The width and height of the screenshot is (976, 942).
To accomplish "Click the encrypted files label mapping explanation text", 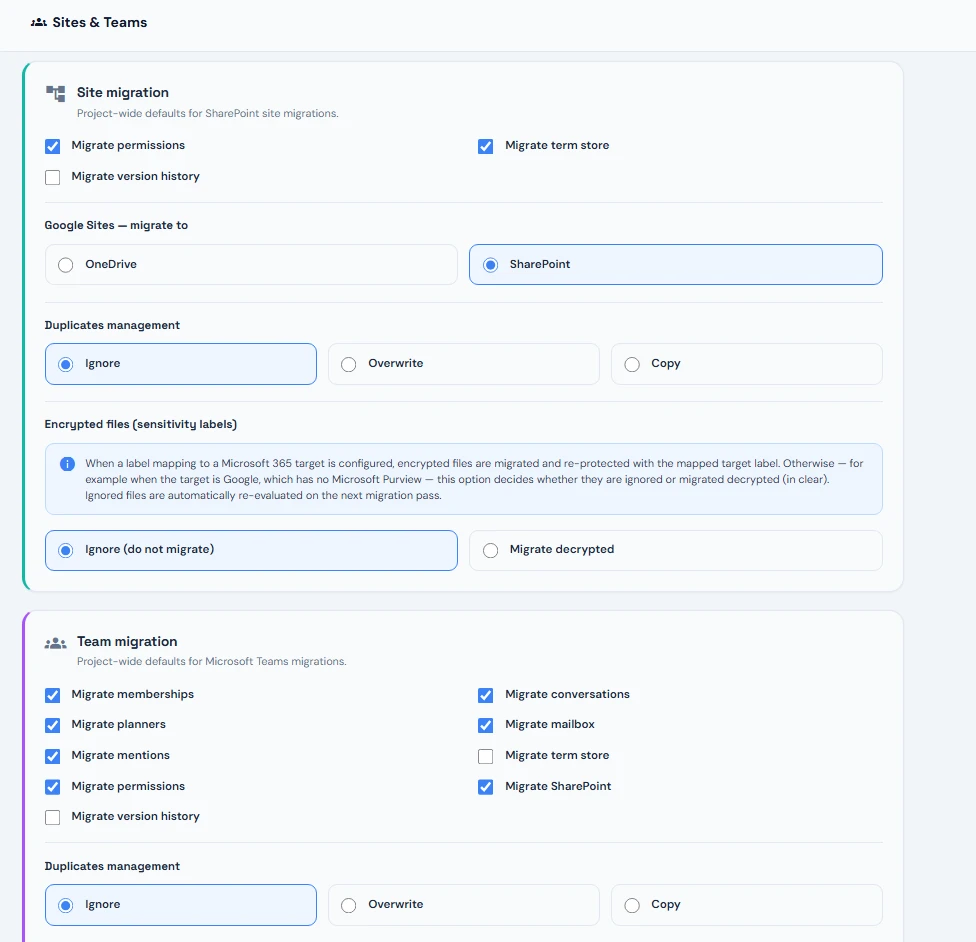I will tap(474, 479).
